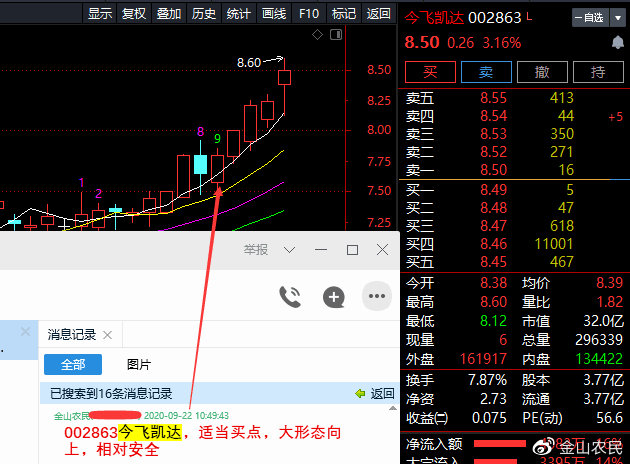The image size is (630, 464).
Task: Click the 已搜索到16条消息记录 text
Action: tap(111, 393)
